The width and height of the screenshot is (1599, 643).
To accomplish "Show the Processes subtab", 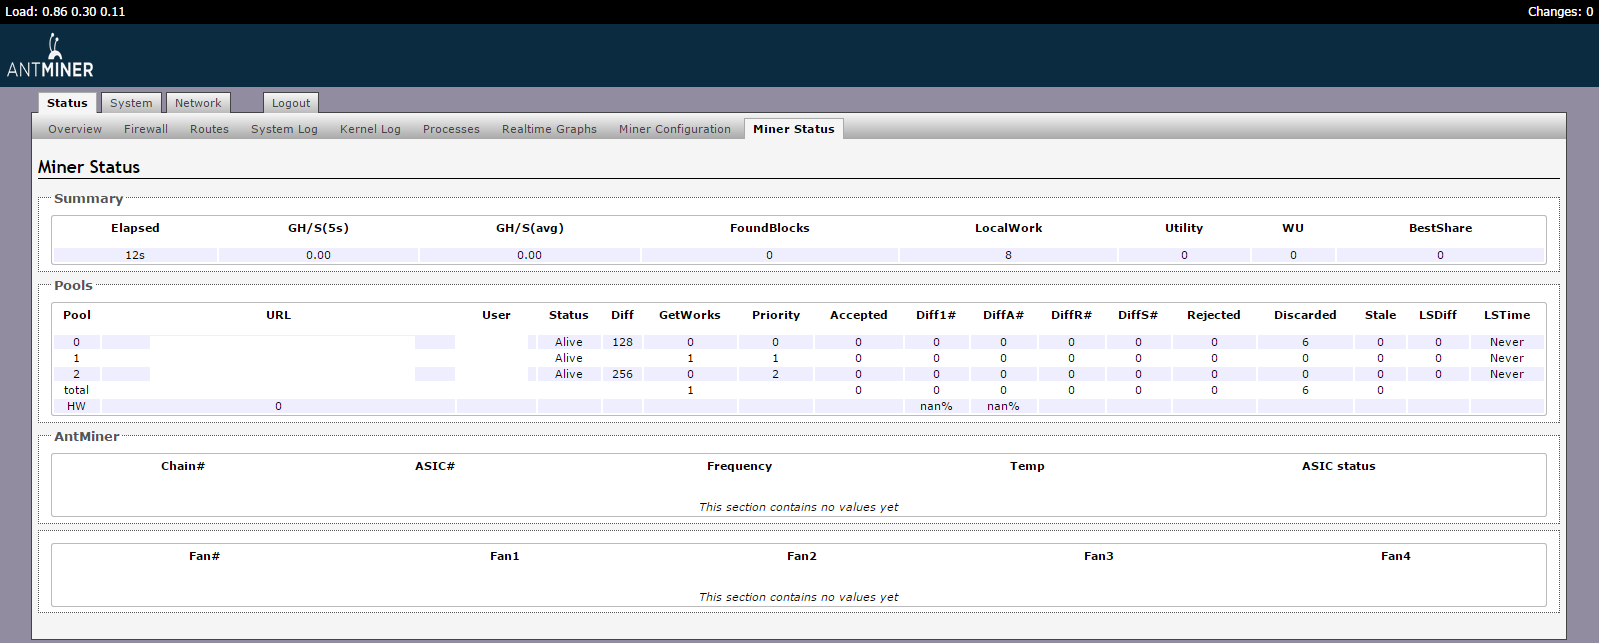I will point(451,129).
